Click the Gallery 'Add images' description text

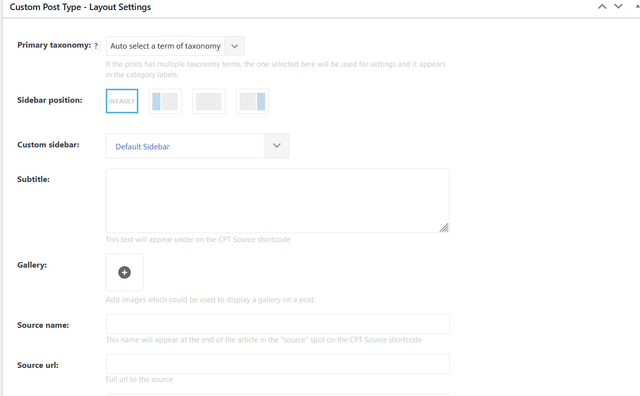pyautogui.click(x=210, y=300)
